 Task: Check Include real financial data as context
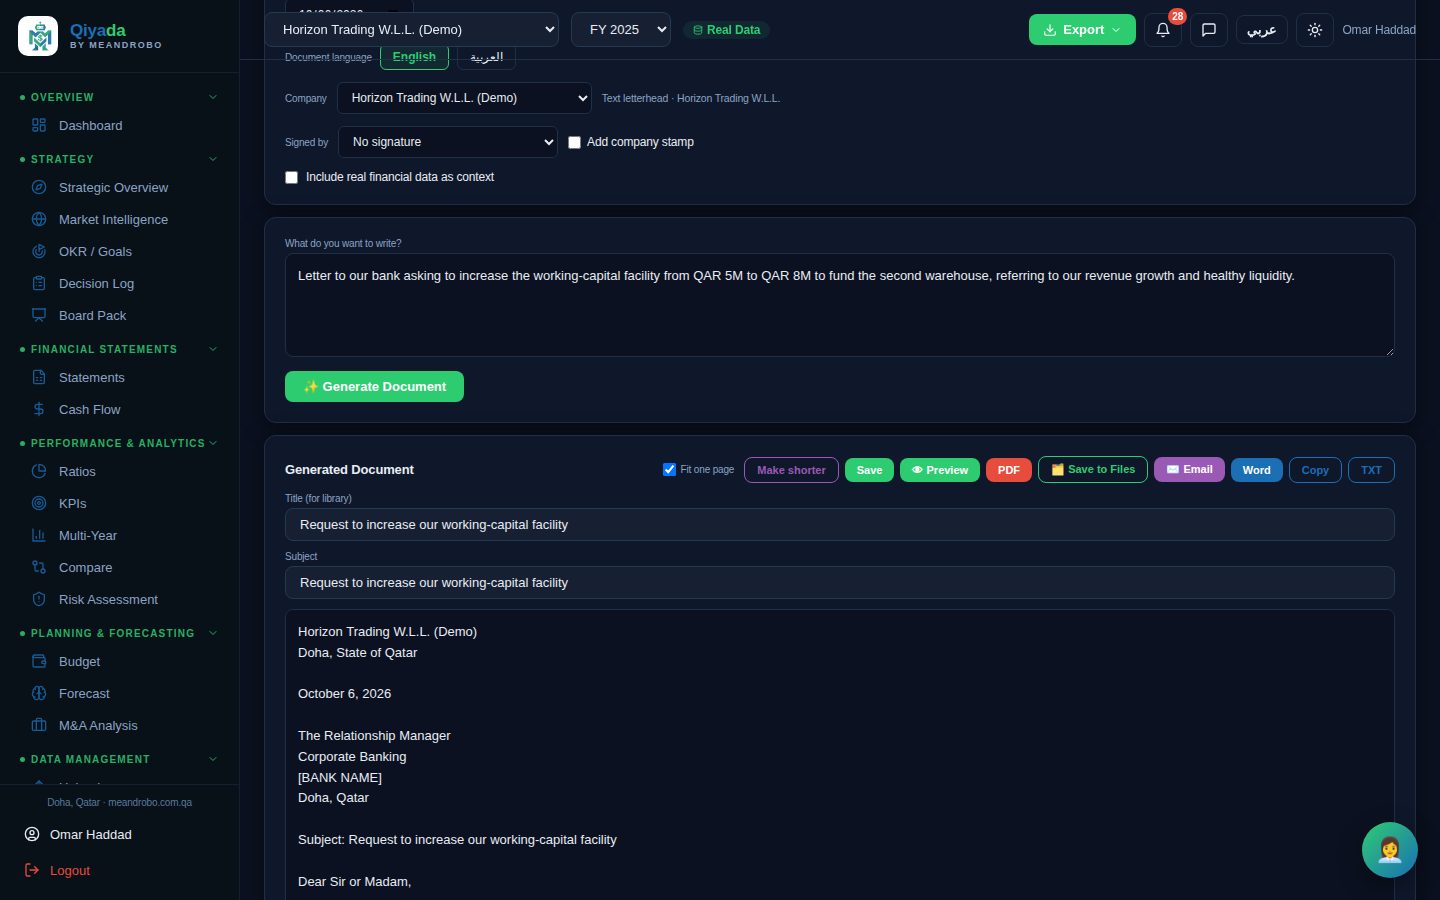291,177
